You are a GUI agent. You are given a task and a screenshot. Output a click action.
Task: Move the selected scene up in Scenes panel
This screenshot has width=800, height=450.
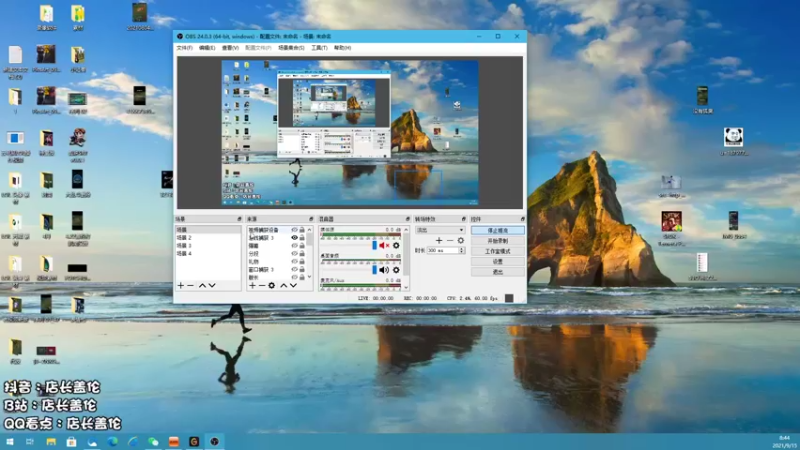coord(202,286)
